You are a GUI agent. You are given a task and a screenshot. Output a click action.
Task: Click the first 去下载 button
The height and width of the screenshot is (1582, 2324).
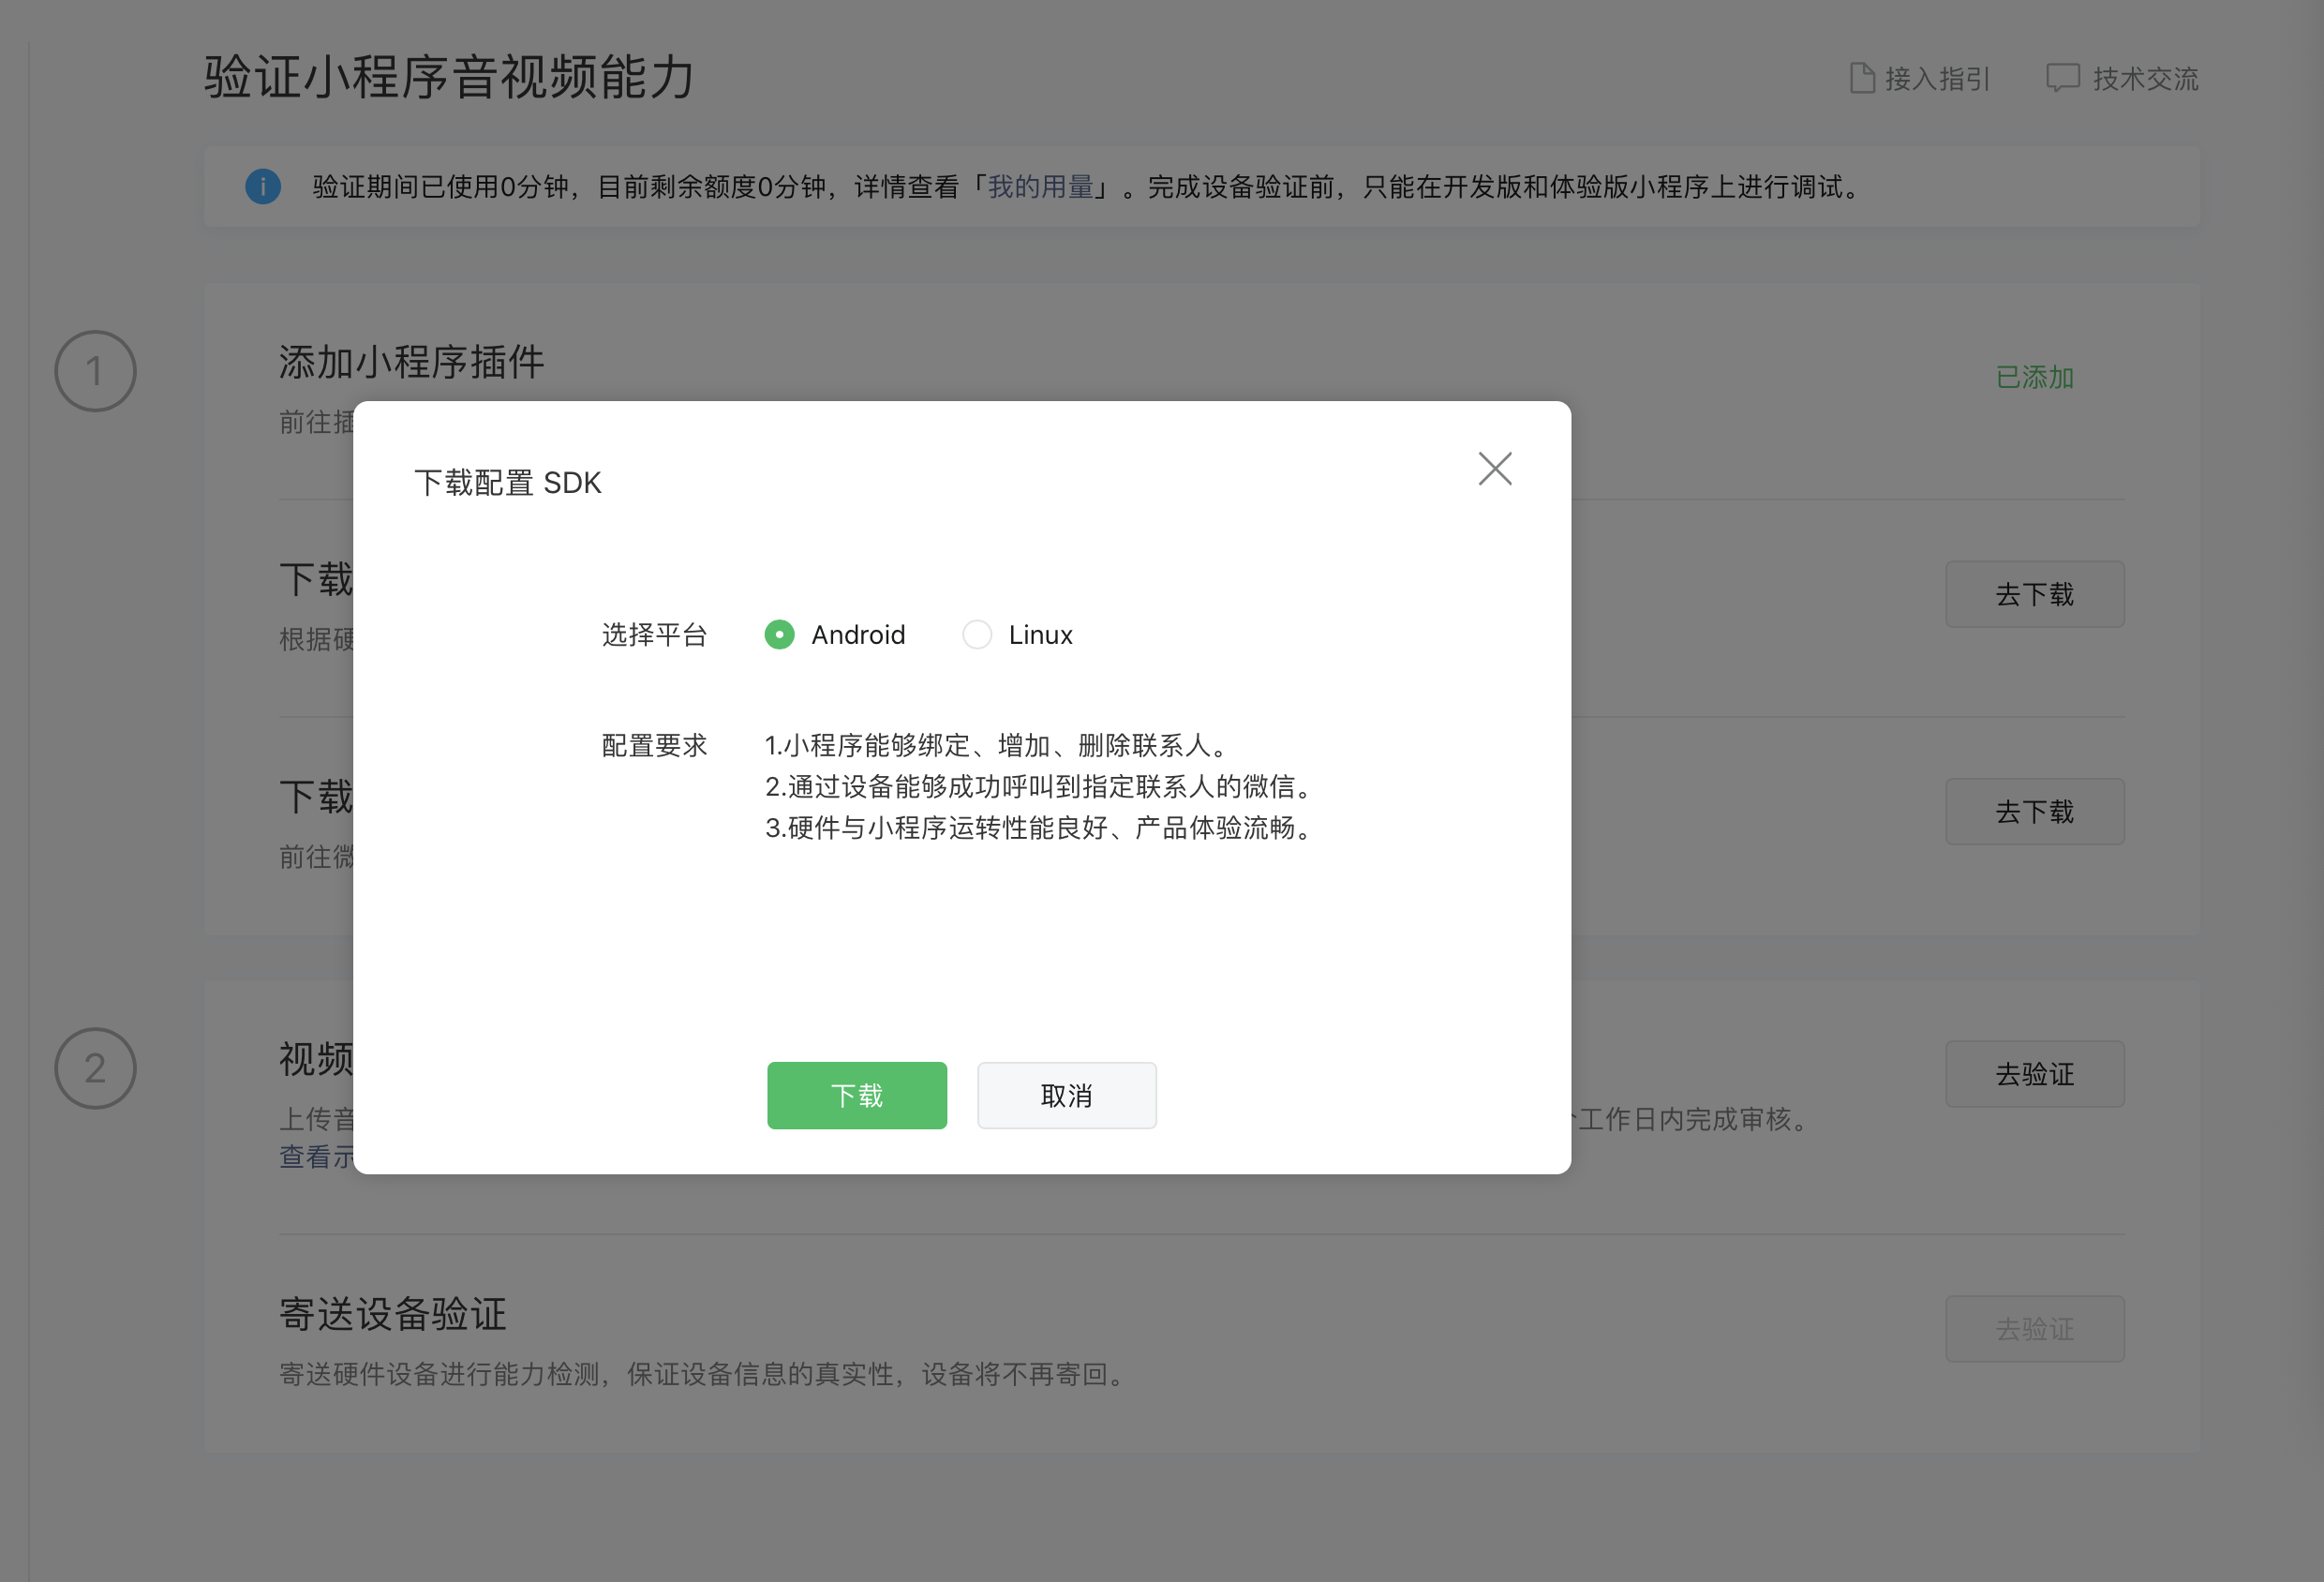click(2034, 594)
